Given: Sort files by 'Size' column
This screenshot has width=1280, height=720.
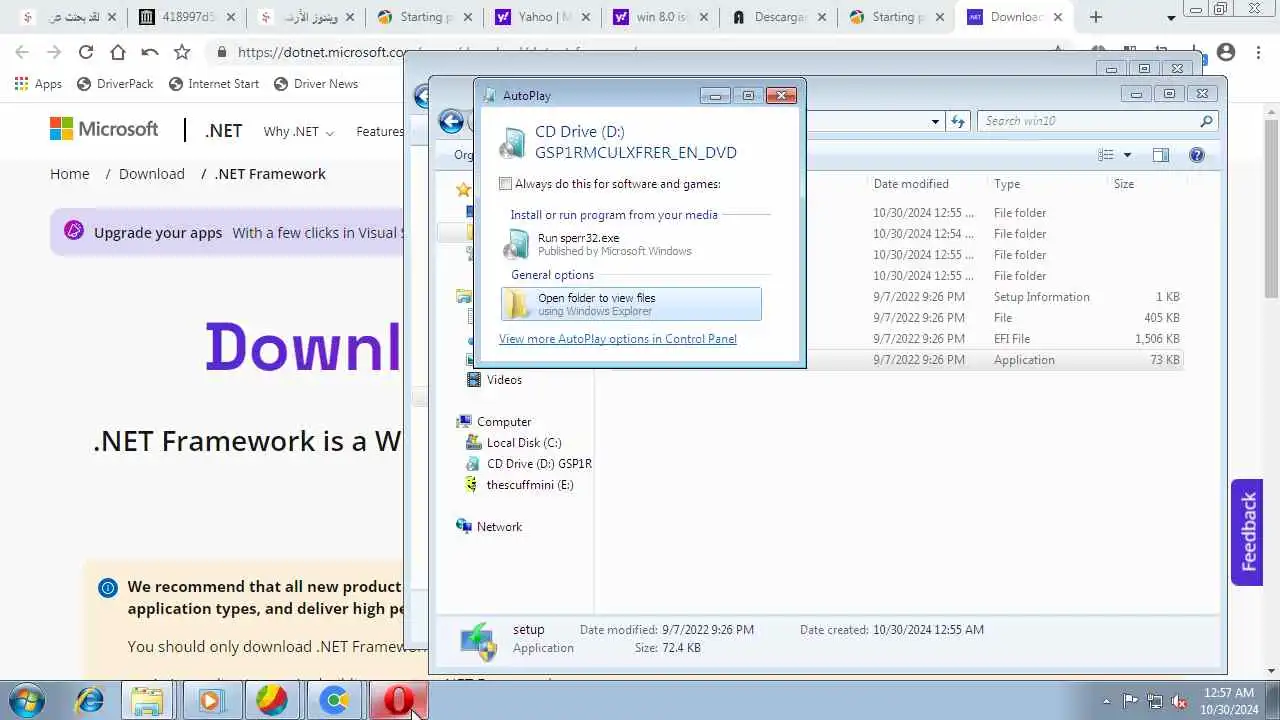Looking at the screenshot, I should point(1124,184).
